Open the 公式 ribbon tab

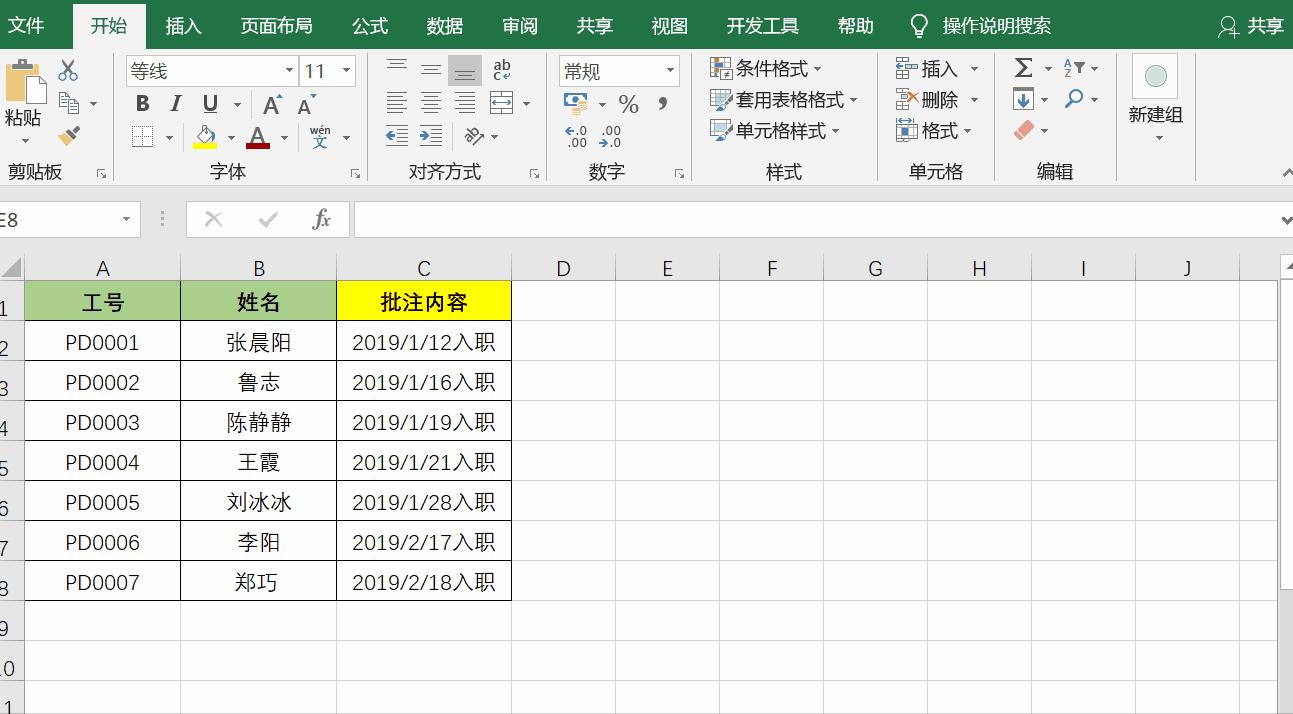coord(369,25)
